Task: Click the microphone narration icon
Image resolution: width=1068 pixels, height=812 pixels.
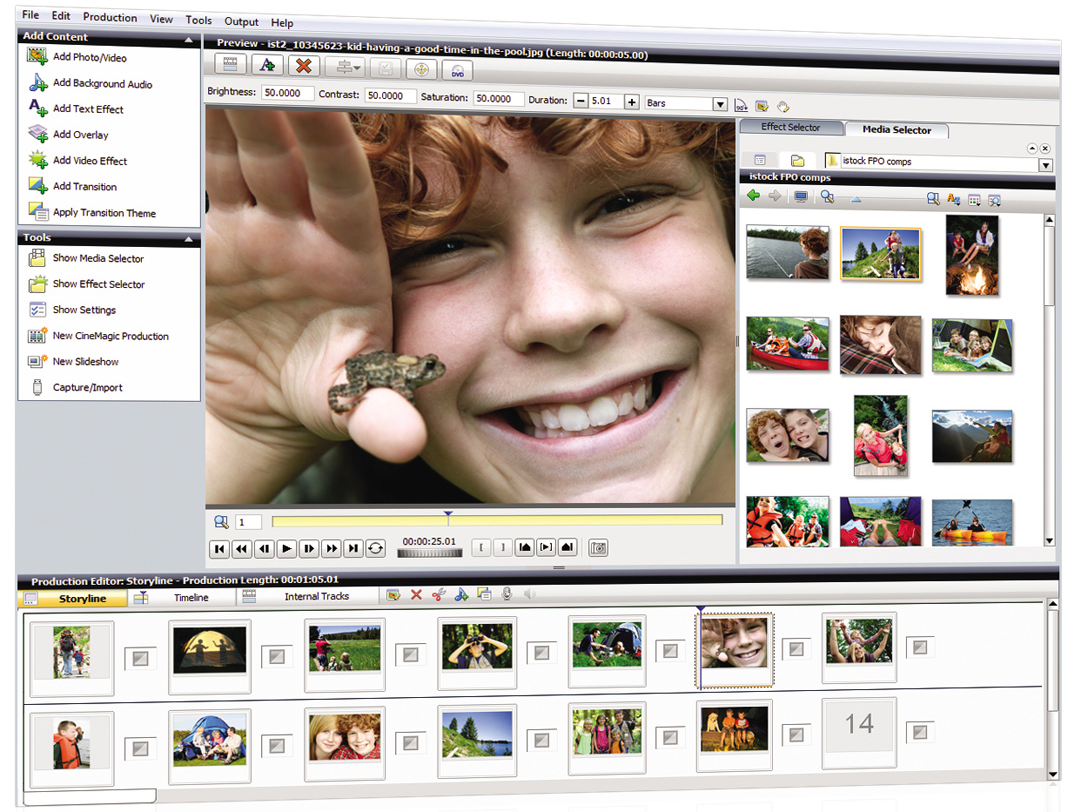Action: pyautogui.click(x=507, y=596)
